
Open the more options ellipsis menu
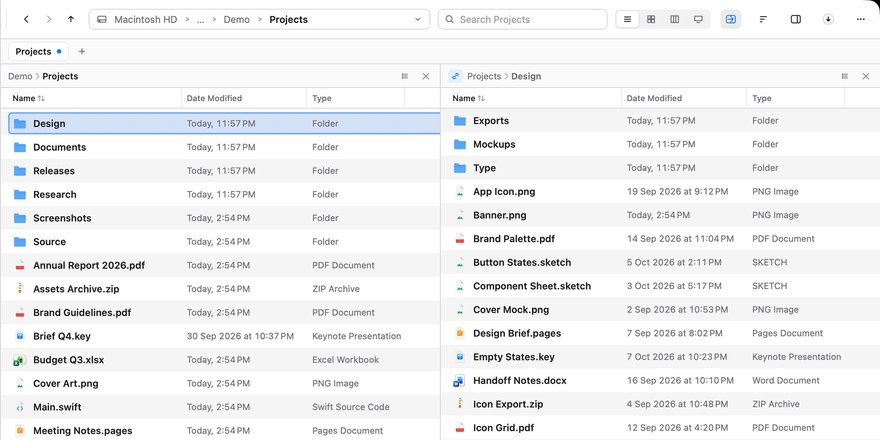click(x=861, y=19)
